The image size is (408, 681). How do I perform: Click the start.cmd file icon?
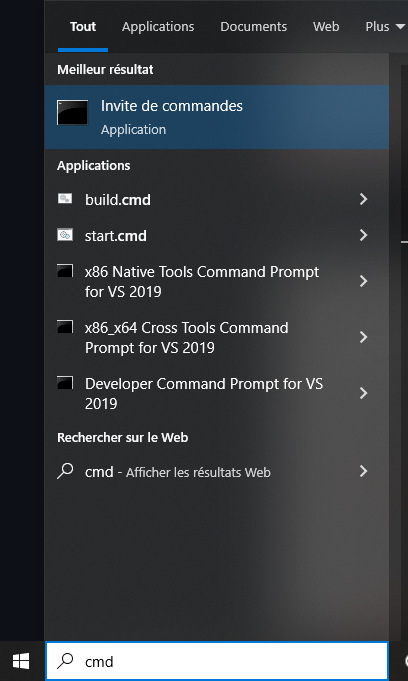[65, 235]
